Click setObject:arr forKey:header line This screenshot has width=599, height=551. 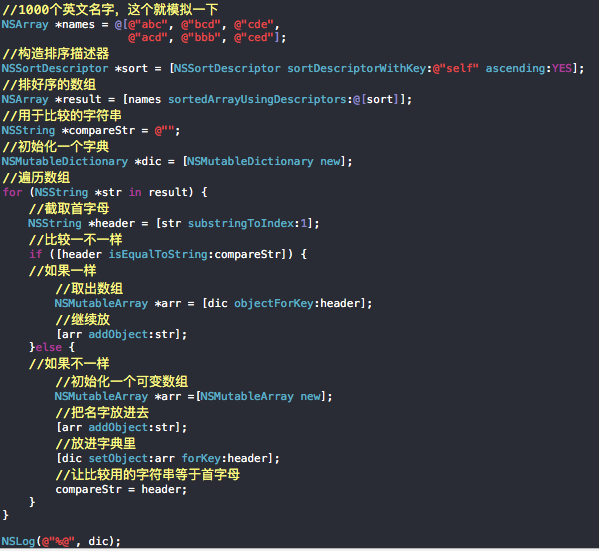coord(168,458)
